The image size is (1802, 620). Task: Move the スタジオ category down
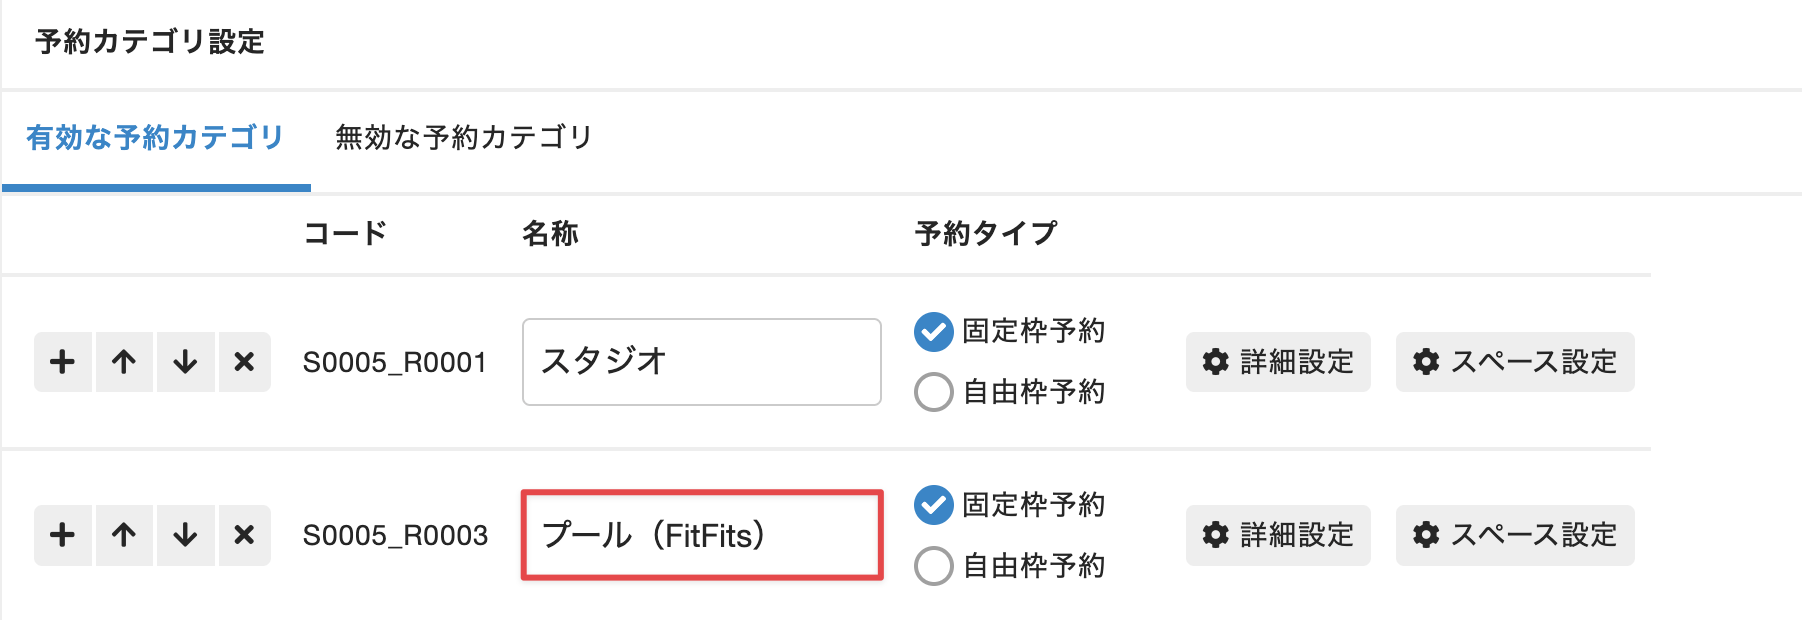(184, 362)
